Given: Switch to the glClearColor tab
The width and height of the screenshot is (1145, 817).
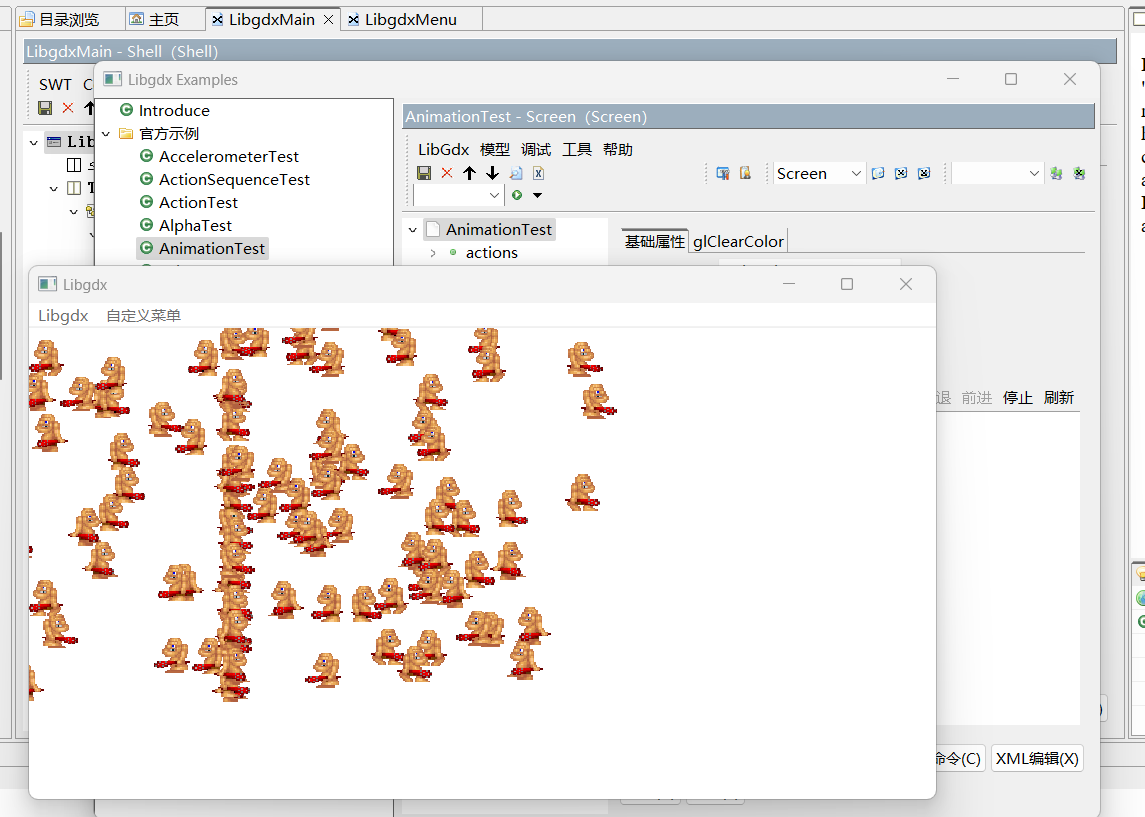Looking at the screenshot, I should [738, 242].
